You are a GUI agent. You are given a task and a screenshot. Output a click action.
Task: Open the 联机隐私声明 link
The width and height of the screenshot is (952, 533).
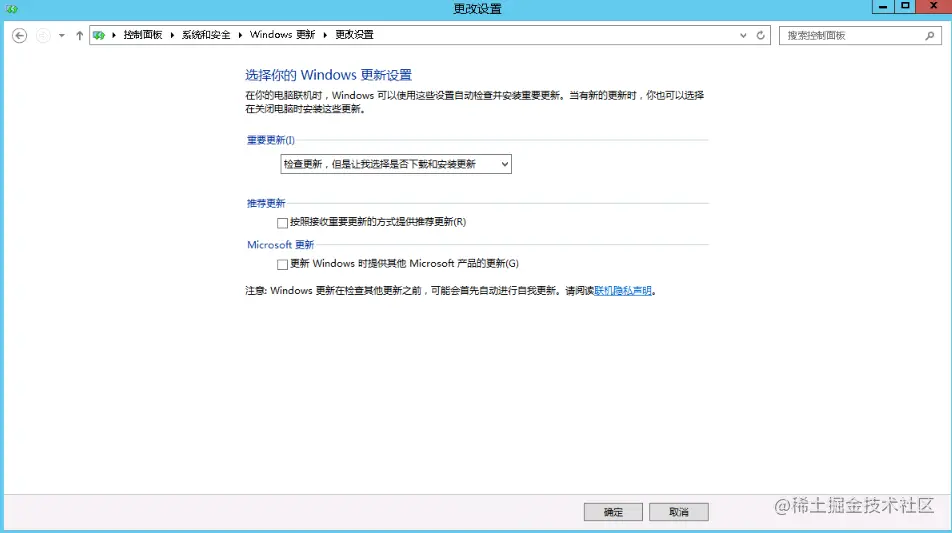coord(622,291)
